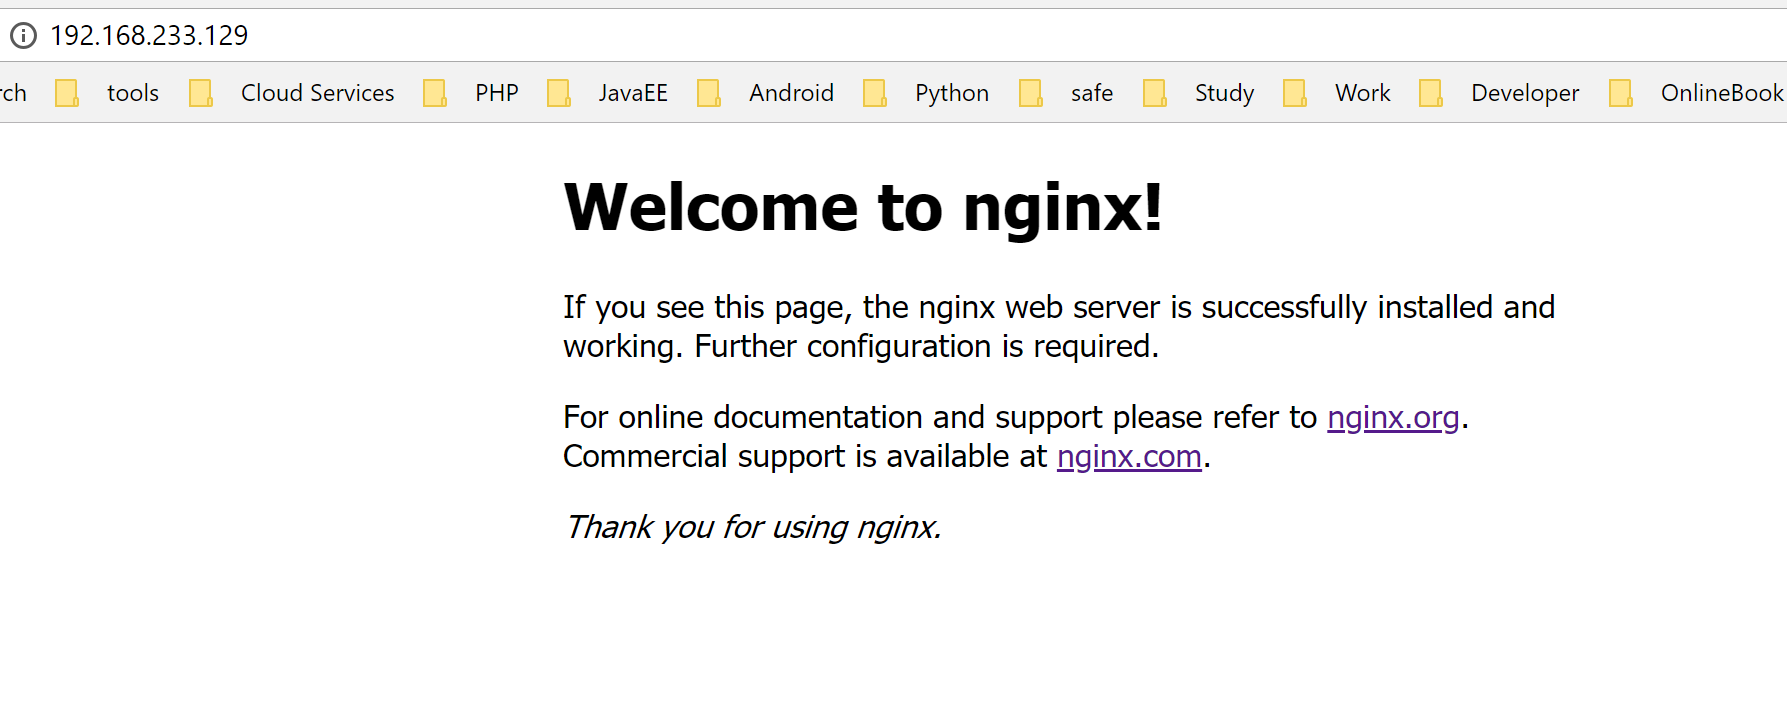Open the Developer bookmark folder icon
Image resolution: width=1787 pixels, height=721 pixels.
tap(1431, 93)
